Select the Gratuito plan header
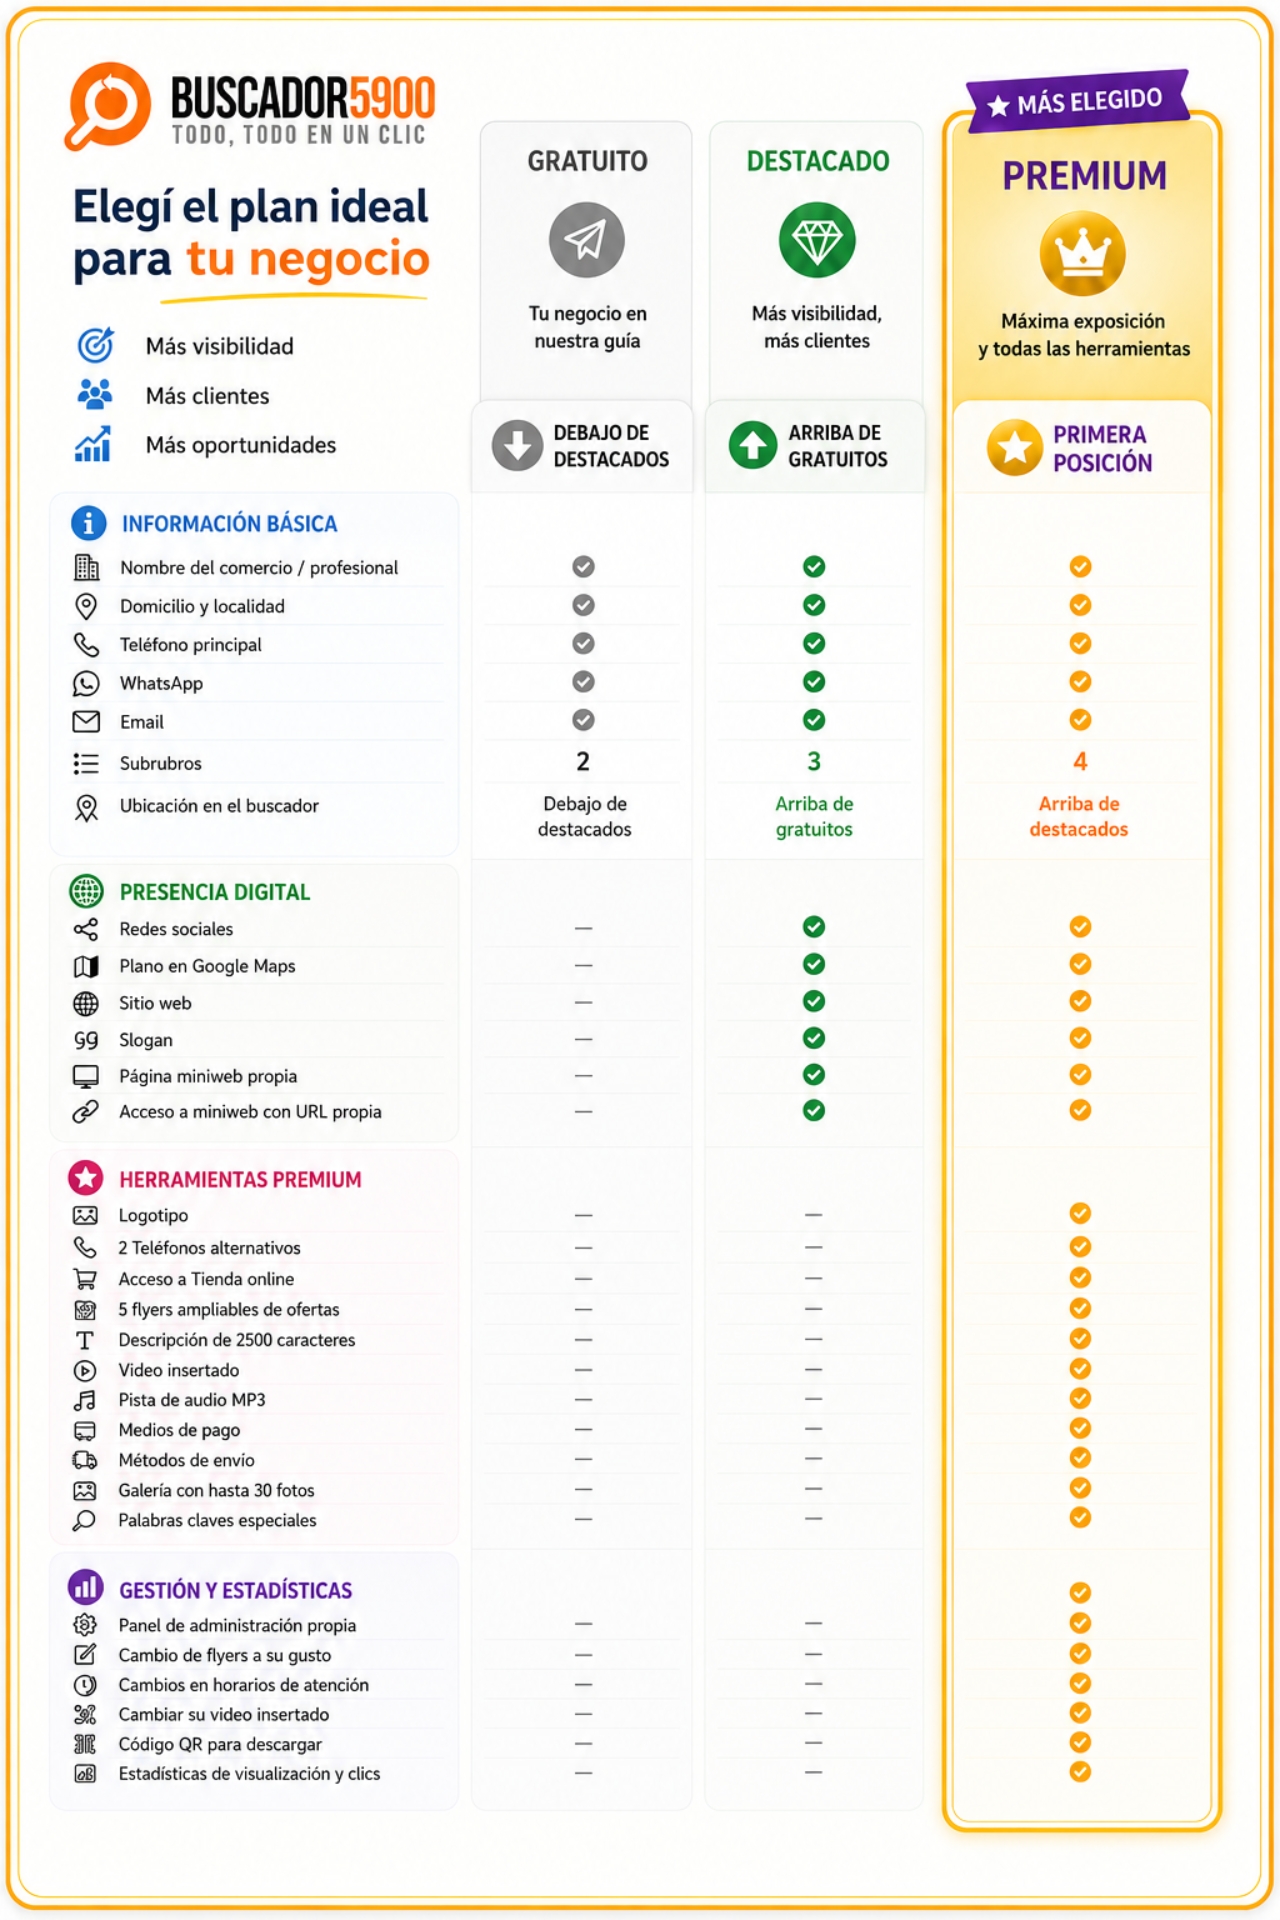 [587, 161]
